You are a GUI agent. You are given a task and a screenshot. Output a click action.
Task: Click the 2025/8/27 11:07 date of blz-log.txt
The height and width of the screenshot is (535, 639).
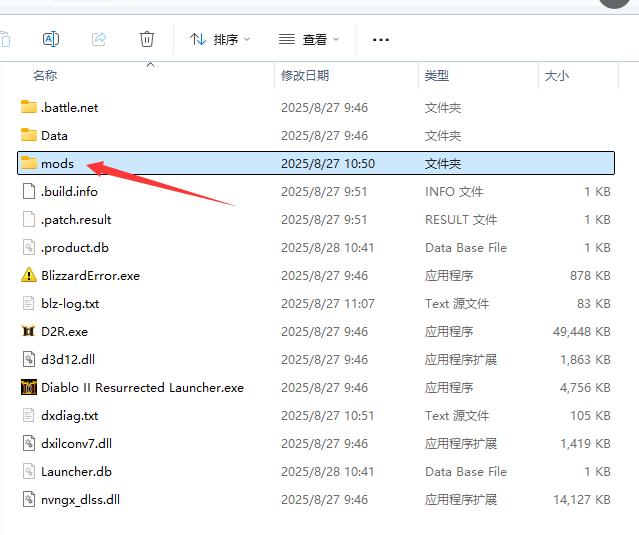click(328, 304)
